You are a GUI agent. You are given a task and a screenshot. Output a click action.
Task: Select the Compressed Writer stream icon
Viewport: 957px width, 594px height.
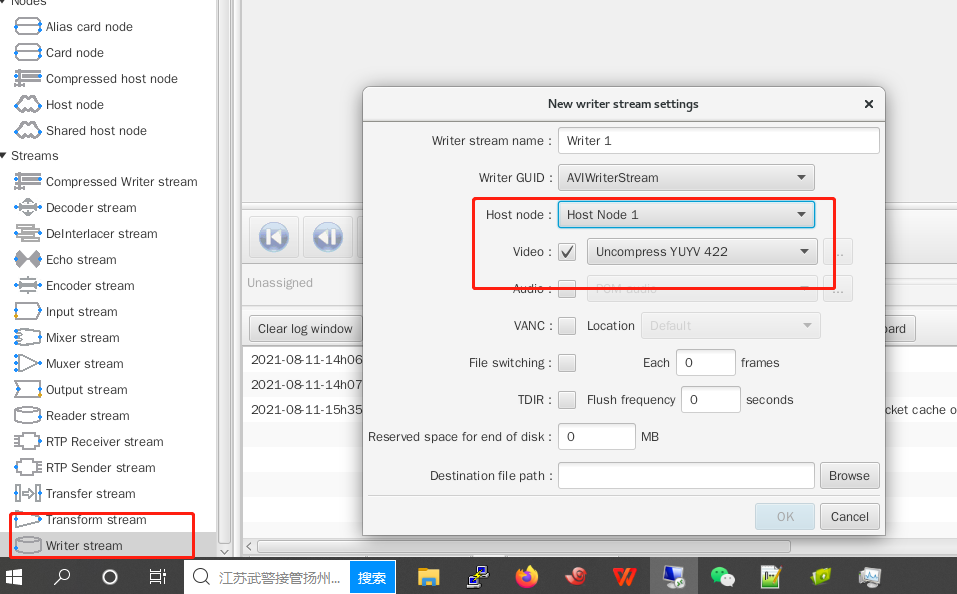(x=27, y=181)
